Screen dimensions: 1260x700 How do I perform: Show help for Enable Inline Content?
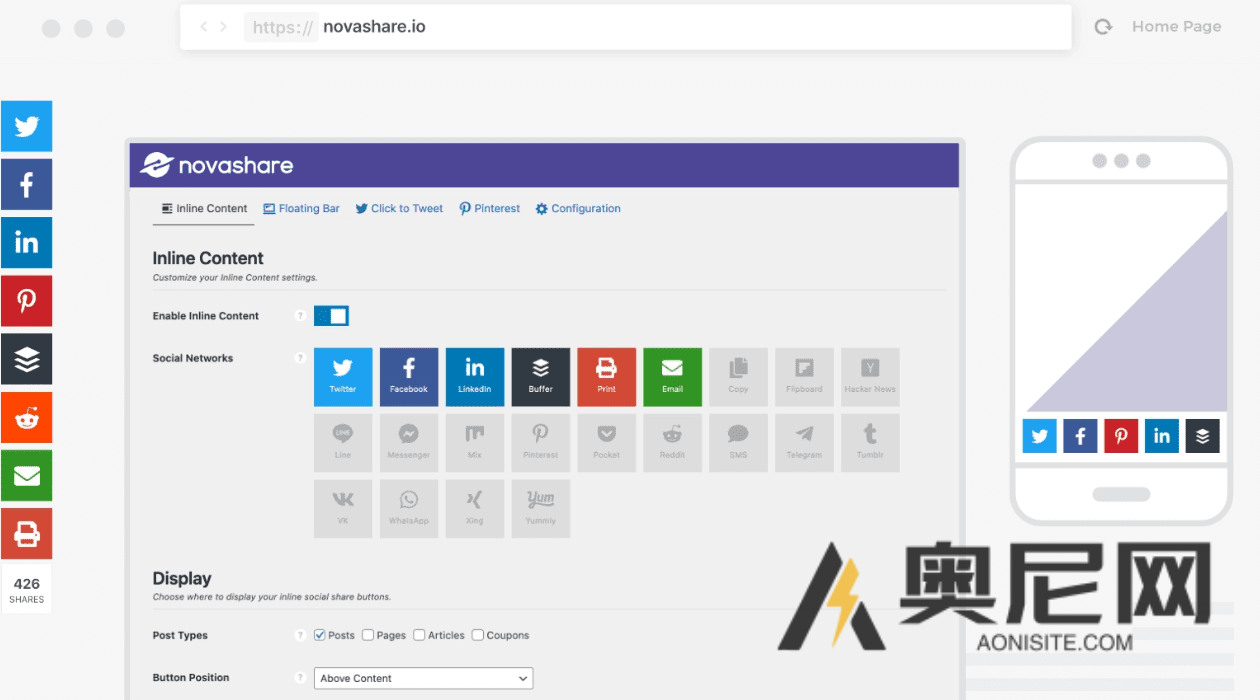pyautogui.click(x=299, y=316)
